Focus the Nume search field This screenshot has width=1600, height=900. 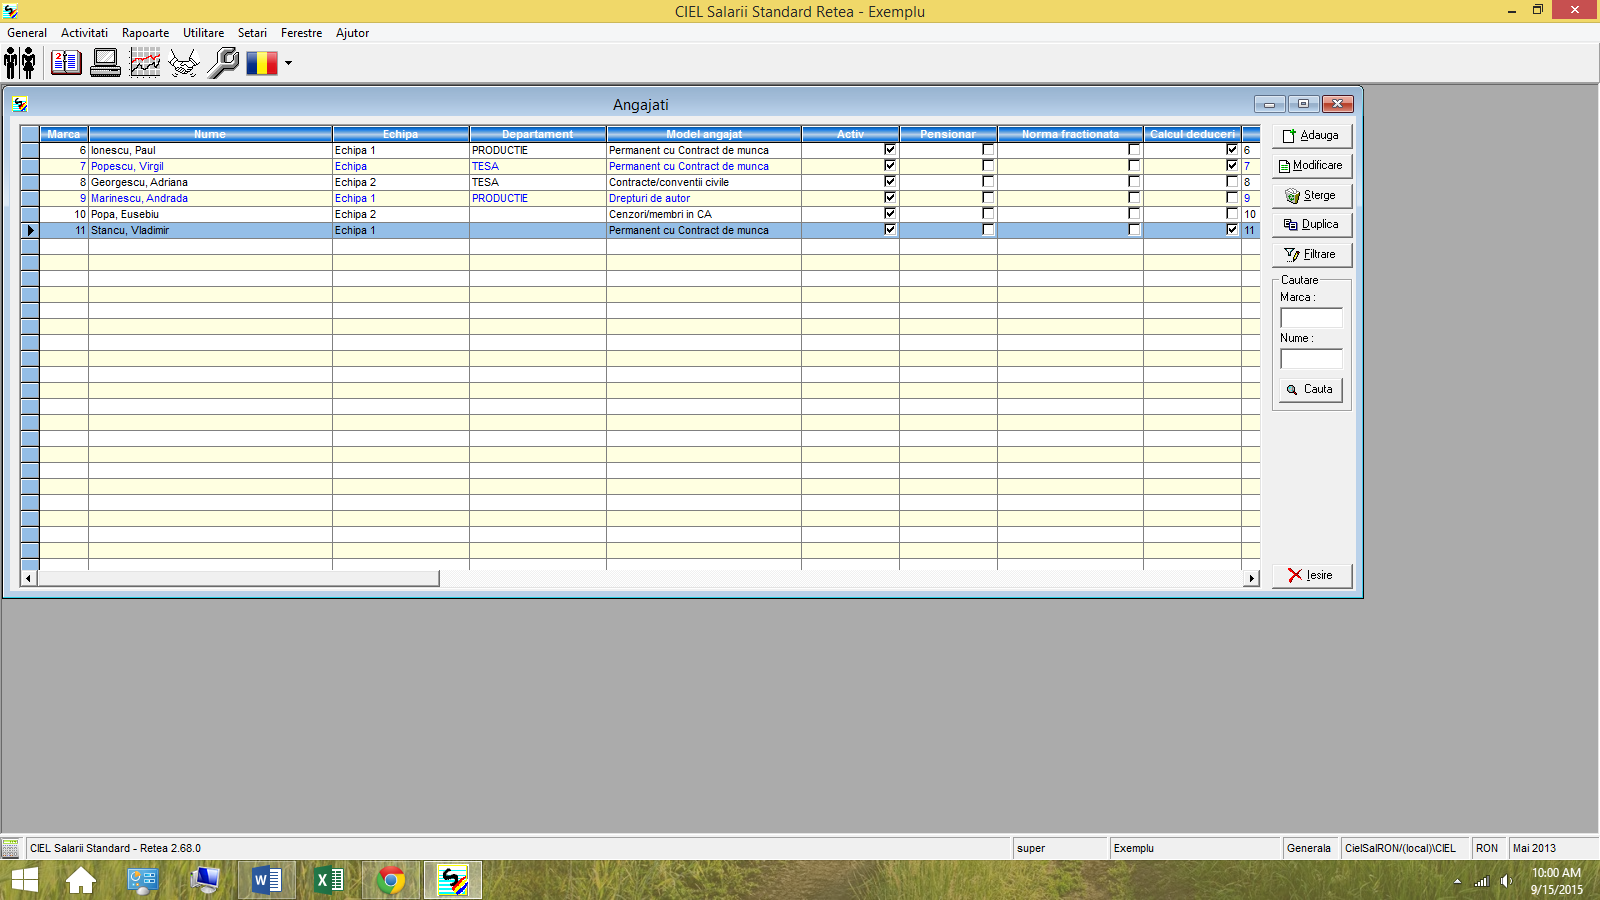click(x=1311, y=359)
